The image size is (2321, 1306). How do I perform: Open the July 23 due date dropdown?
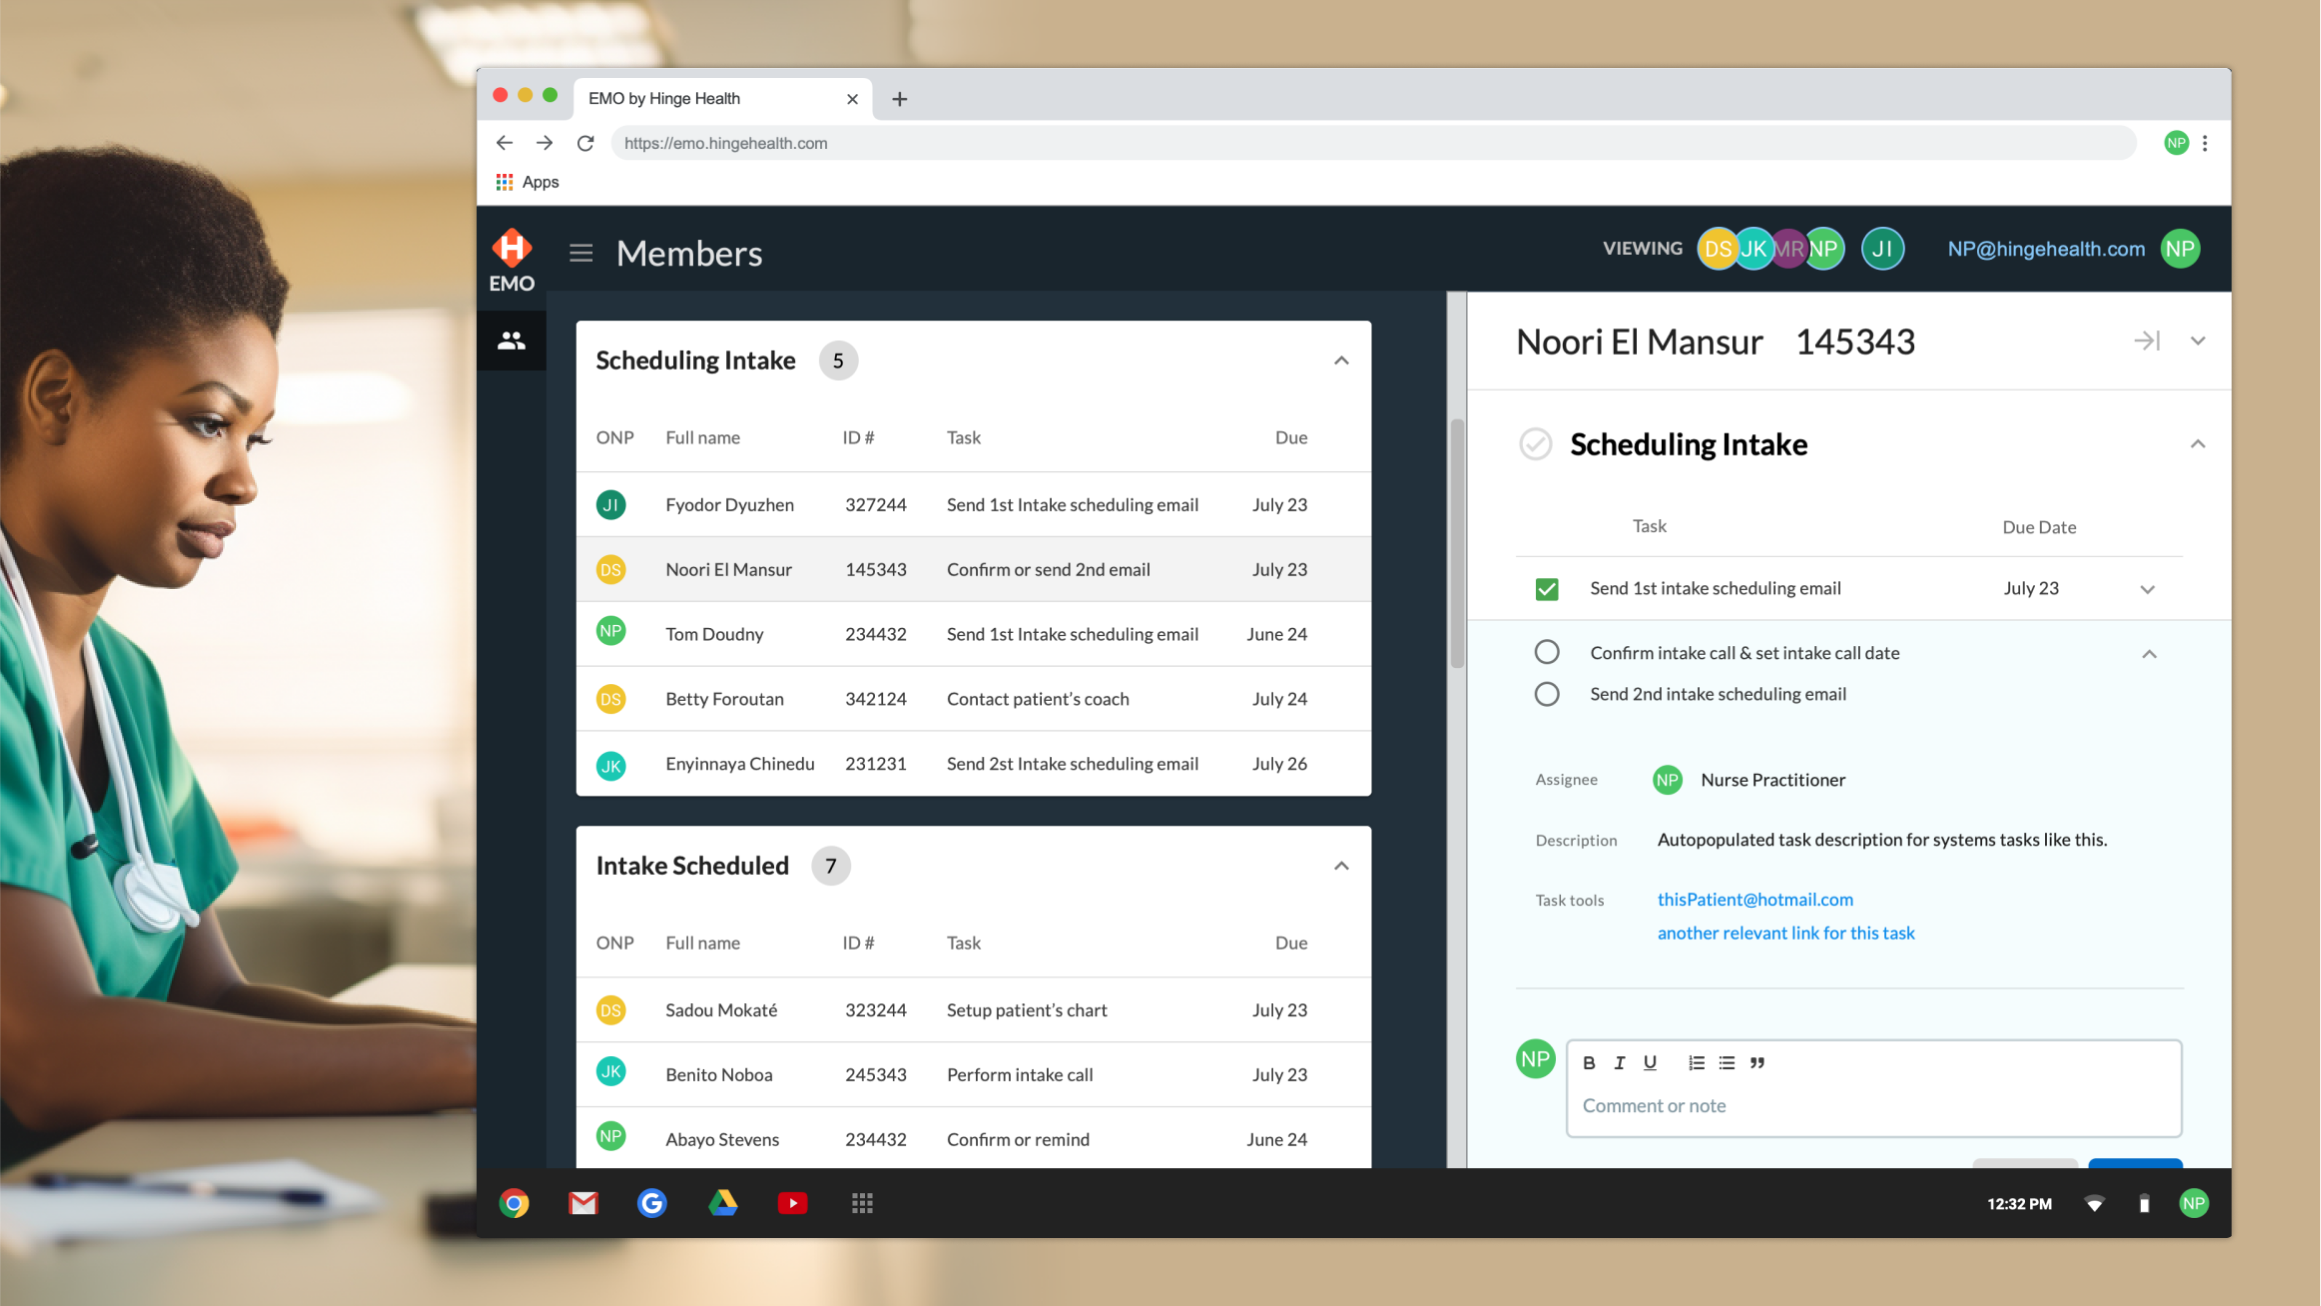2148,589
